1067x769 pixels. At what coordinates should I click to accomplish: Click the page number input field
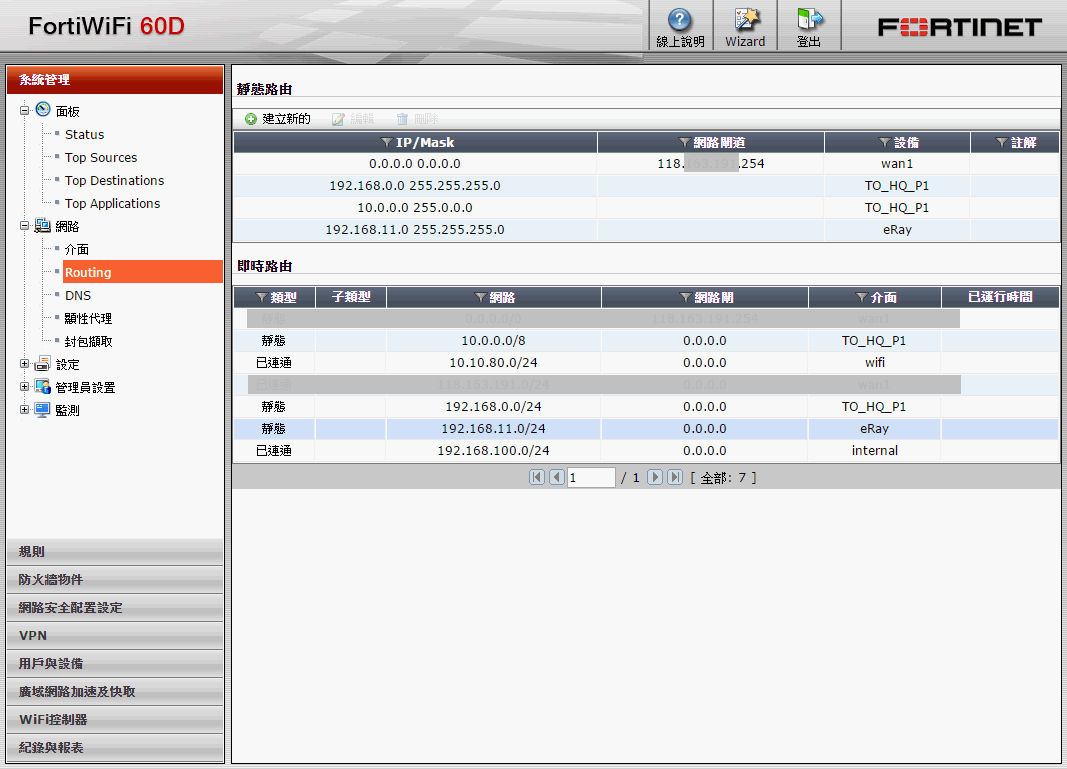click(591, 477)
